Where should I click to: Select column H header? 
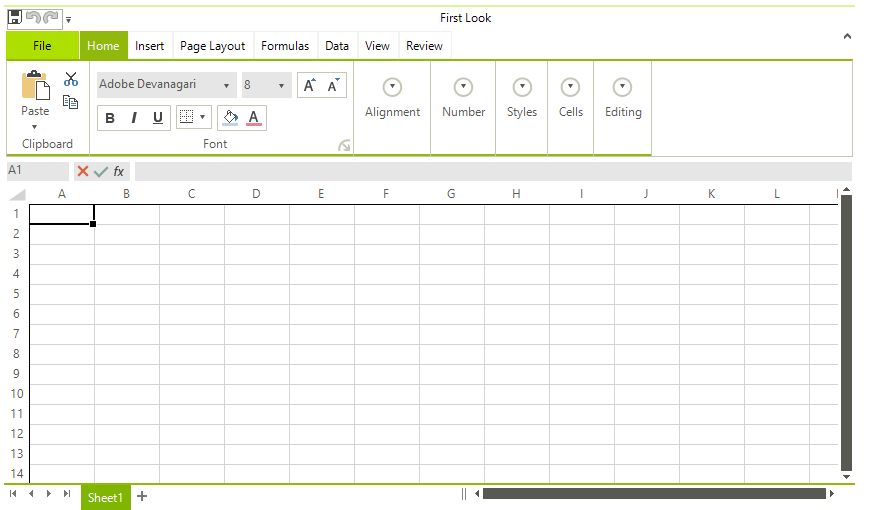pos(517,194)
